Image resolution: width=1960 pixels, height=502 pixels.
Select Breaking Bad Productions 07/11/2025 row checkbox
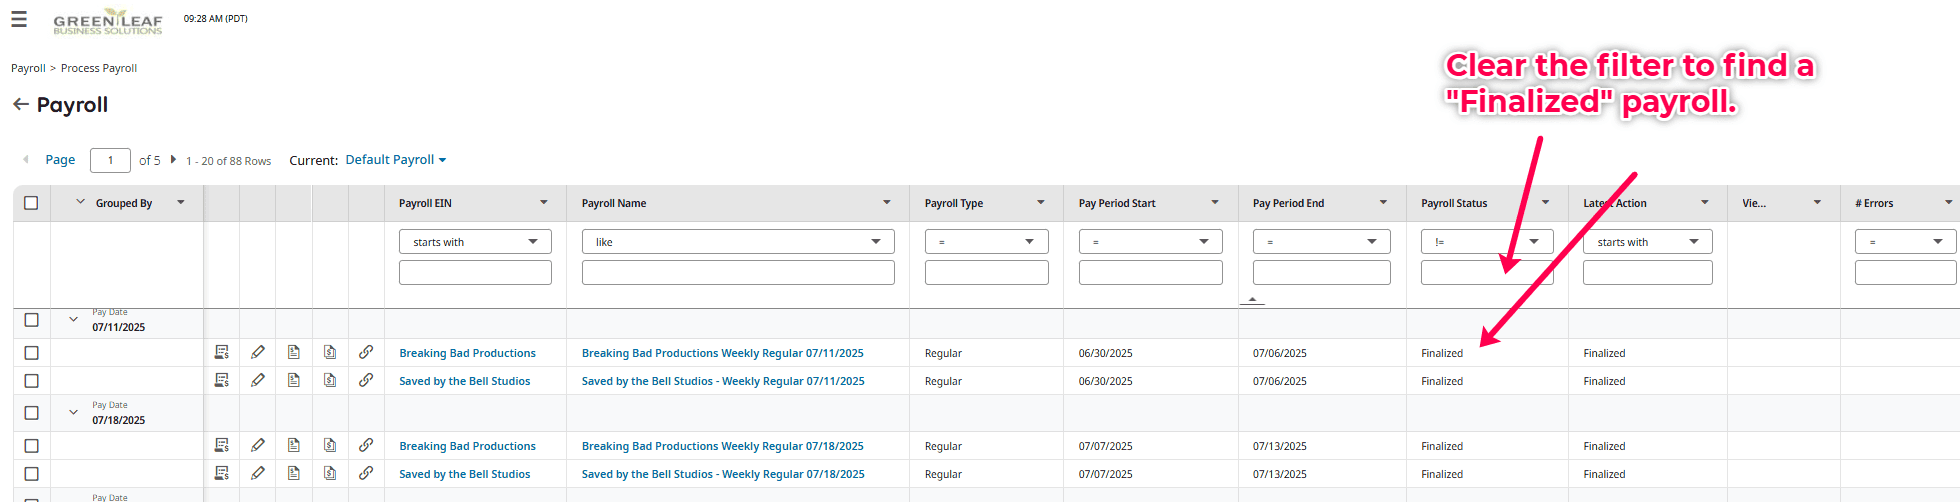click(x=31, y=353)
